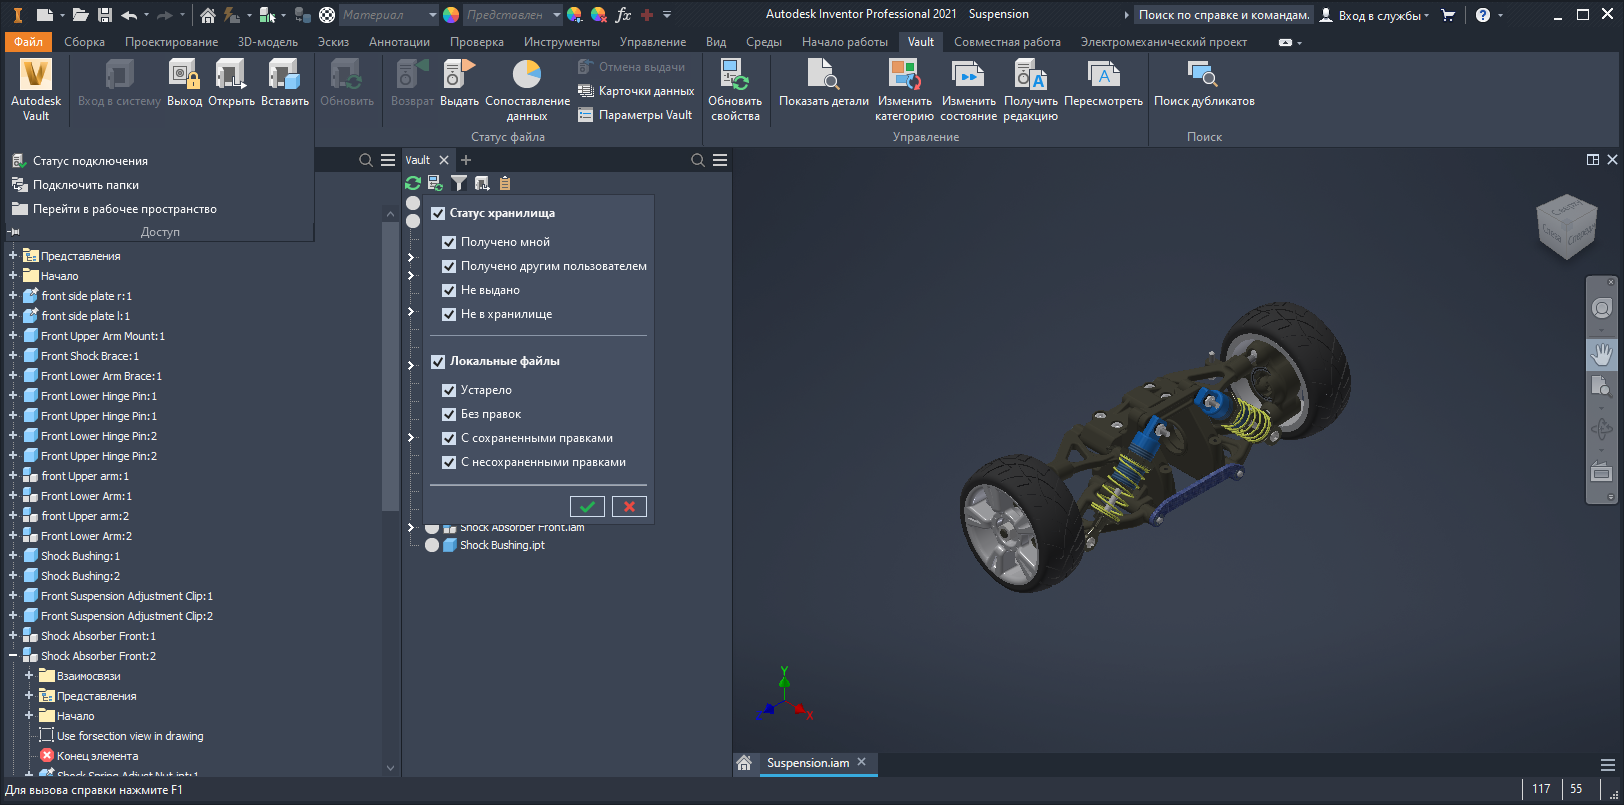Expand the Front Shock Brace:1 node
Viewport: 1624px width, 805px height.
pos(13,356)
